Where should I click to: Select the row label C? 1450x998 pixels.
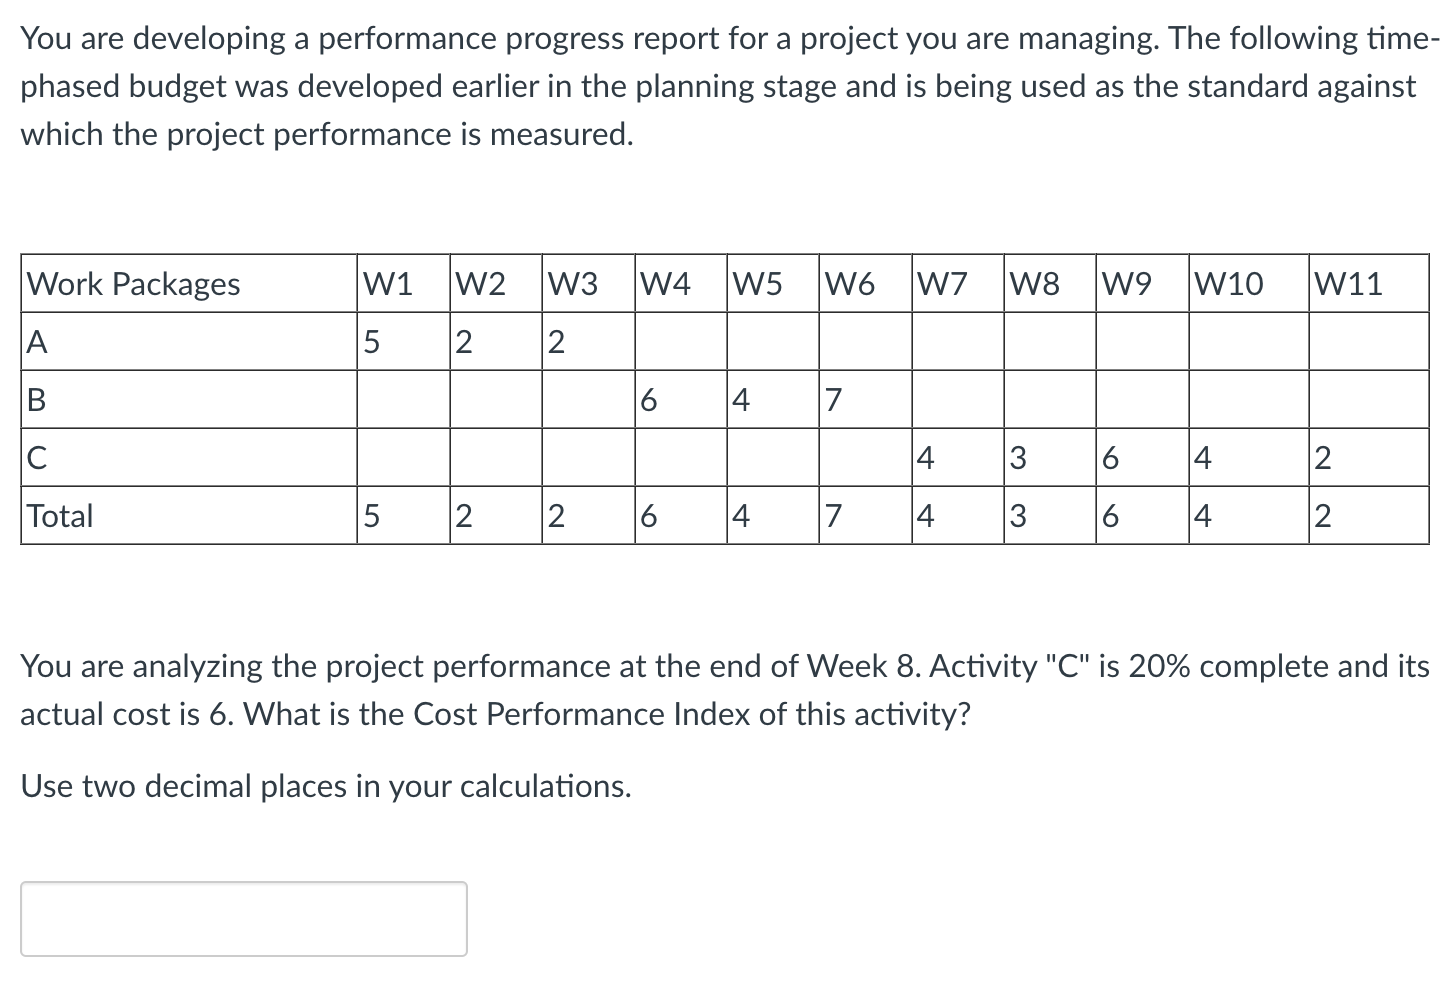[35, 457]
